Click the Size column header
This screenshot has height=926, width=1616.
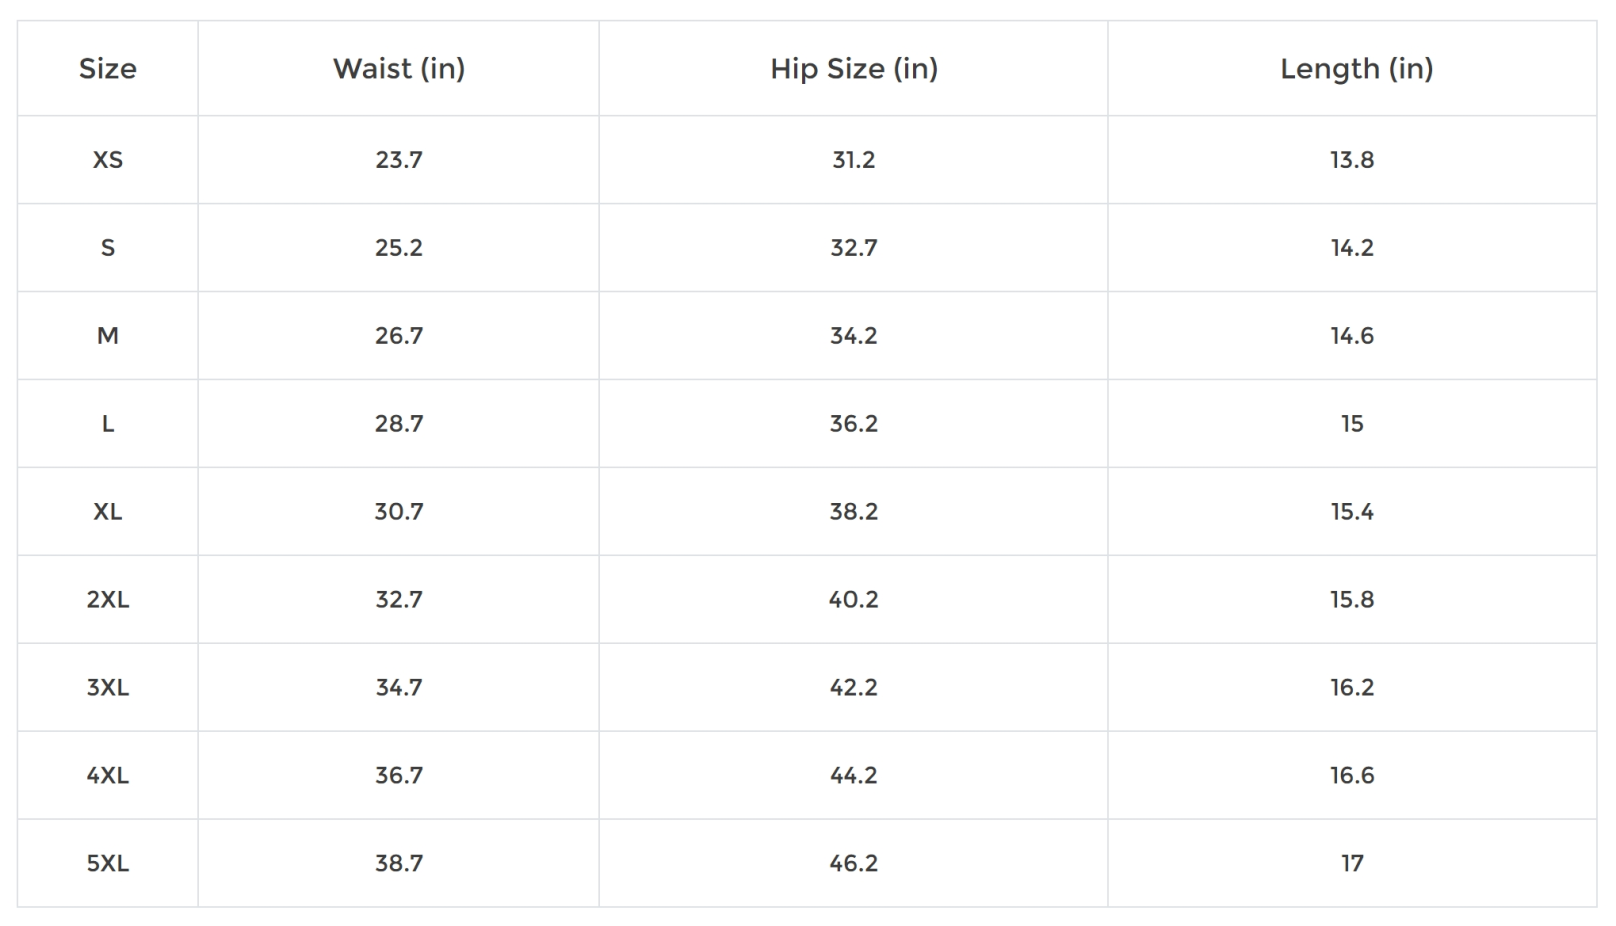click(108, 69)
